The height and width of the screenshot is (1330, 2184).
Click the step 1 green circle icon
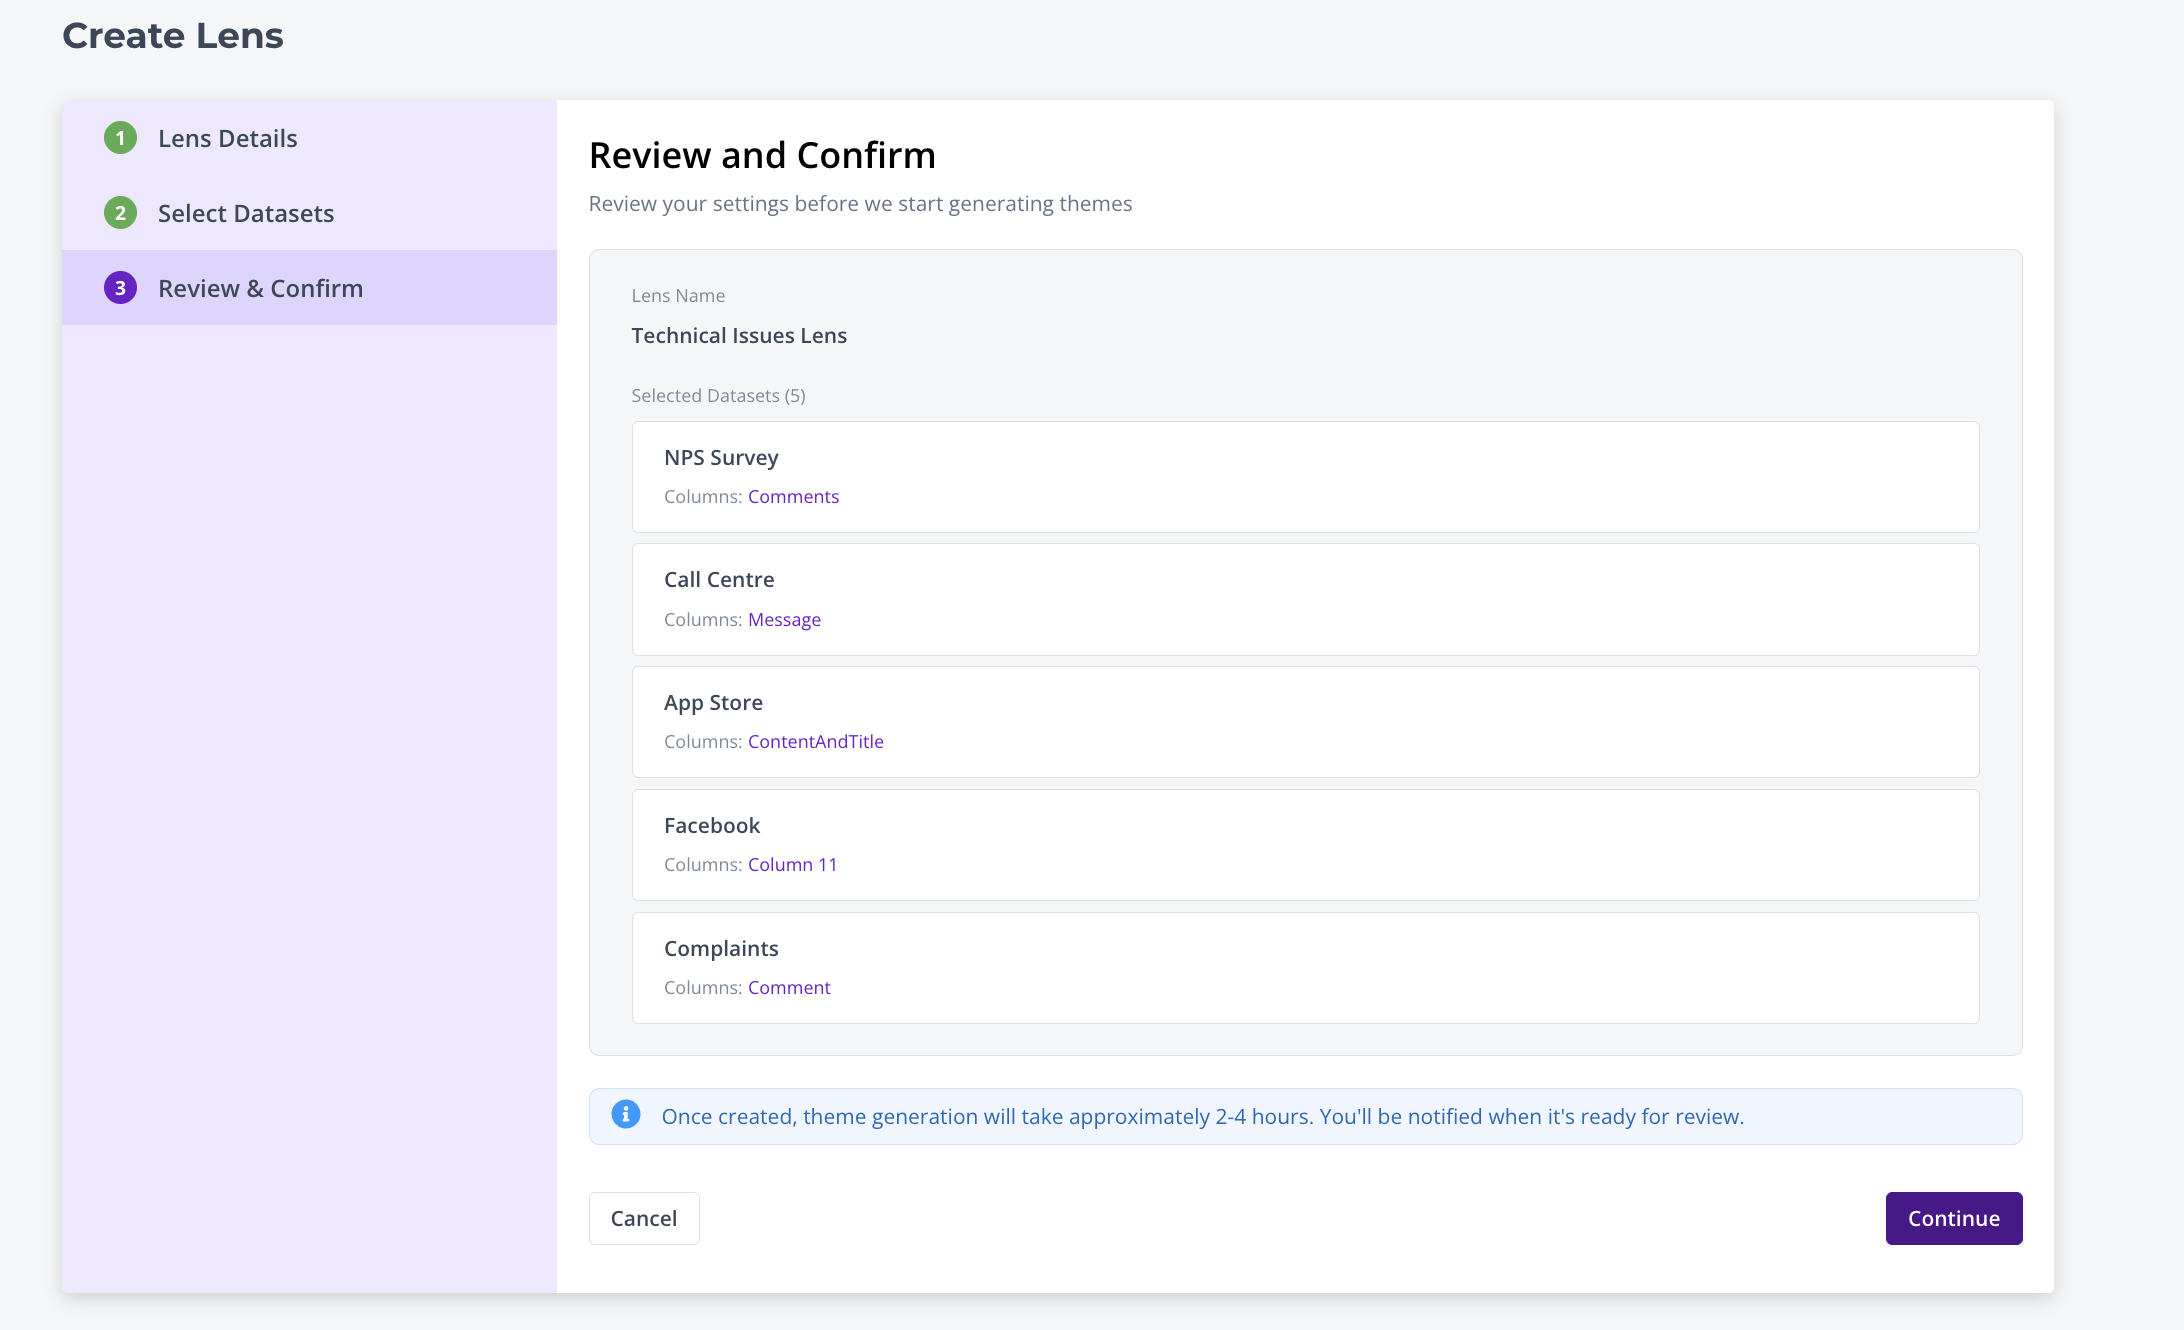(121, 138)
